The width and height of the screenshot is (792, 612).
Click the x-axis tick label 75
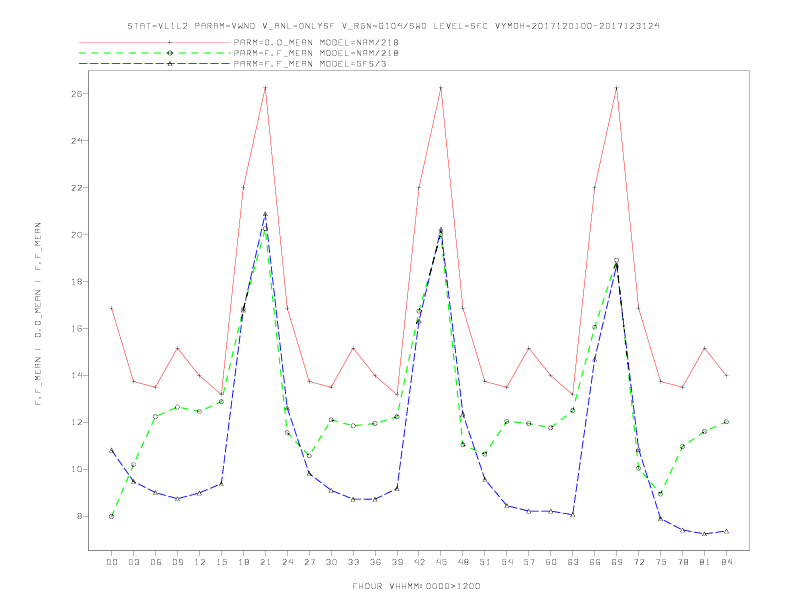click(661, 562)
